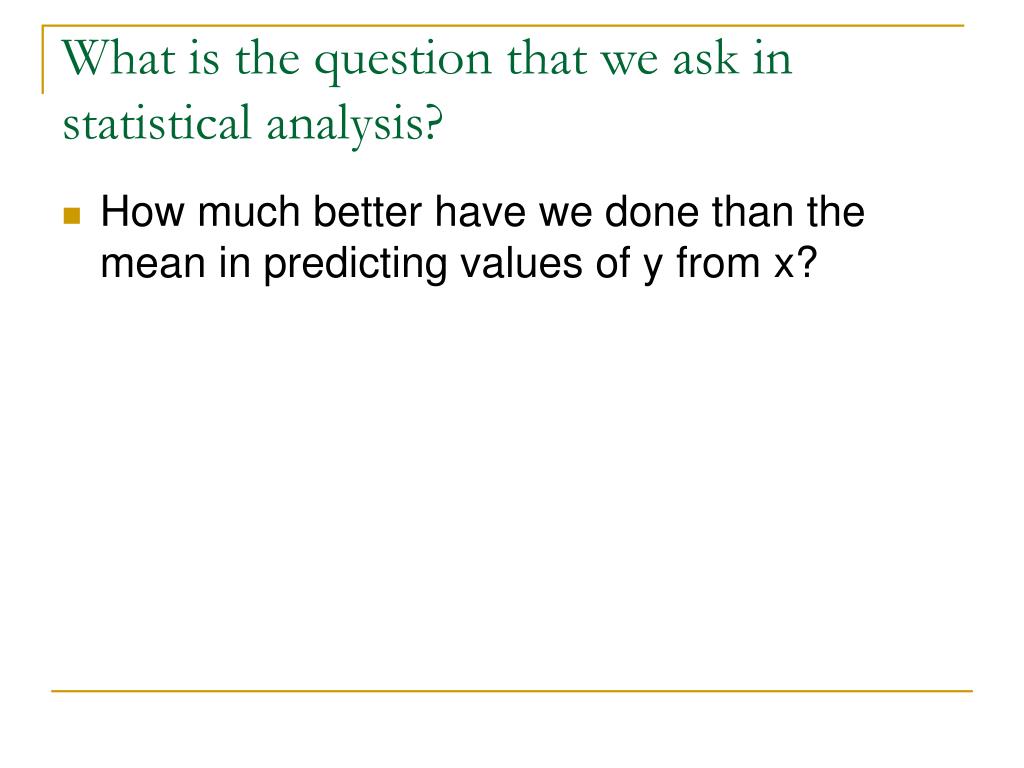Click the yellow square bullet marker

pyautogui.click(x=72, y=216)
